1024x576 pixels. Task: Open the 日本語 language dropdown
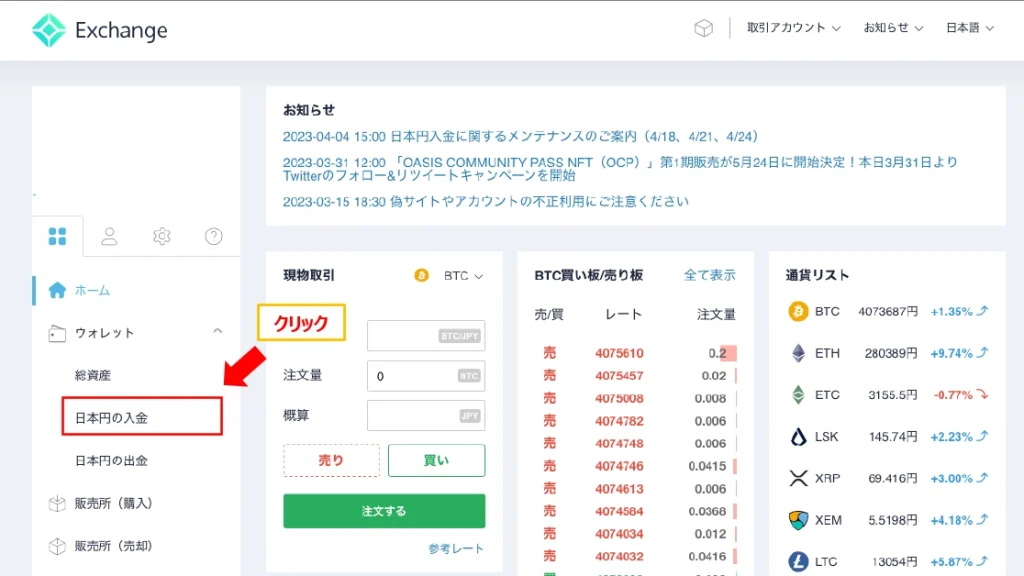[x=970, y=28]
